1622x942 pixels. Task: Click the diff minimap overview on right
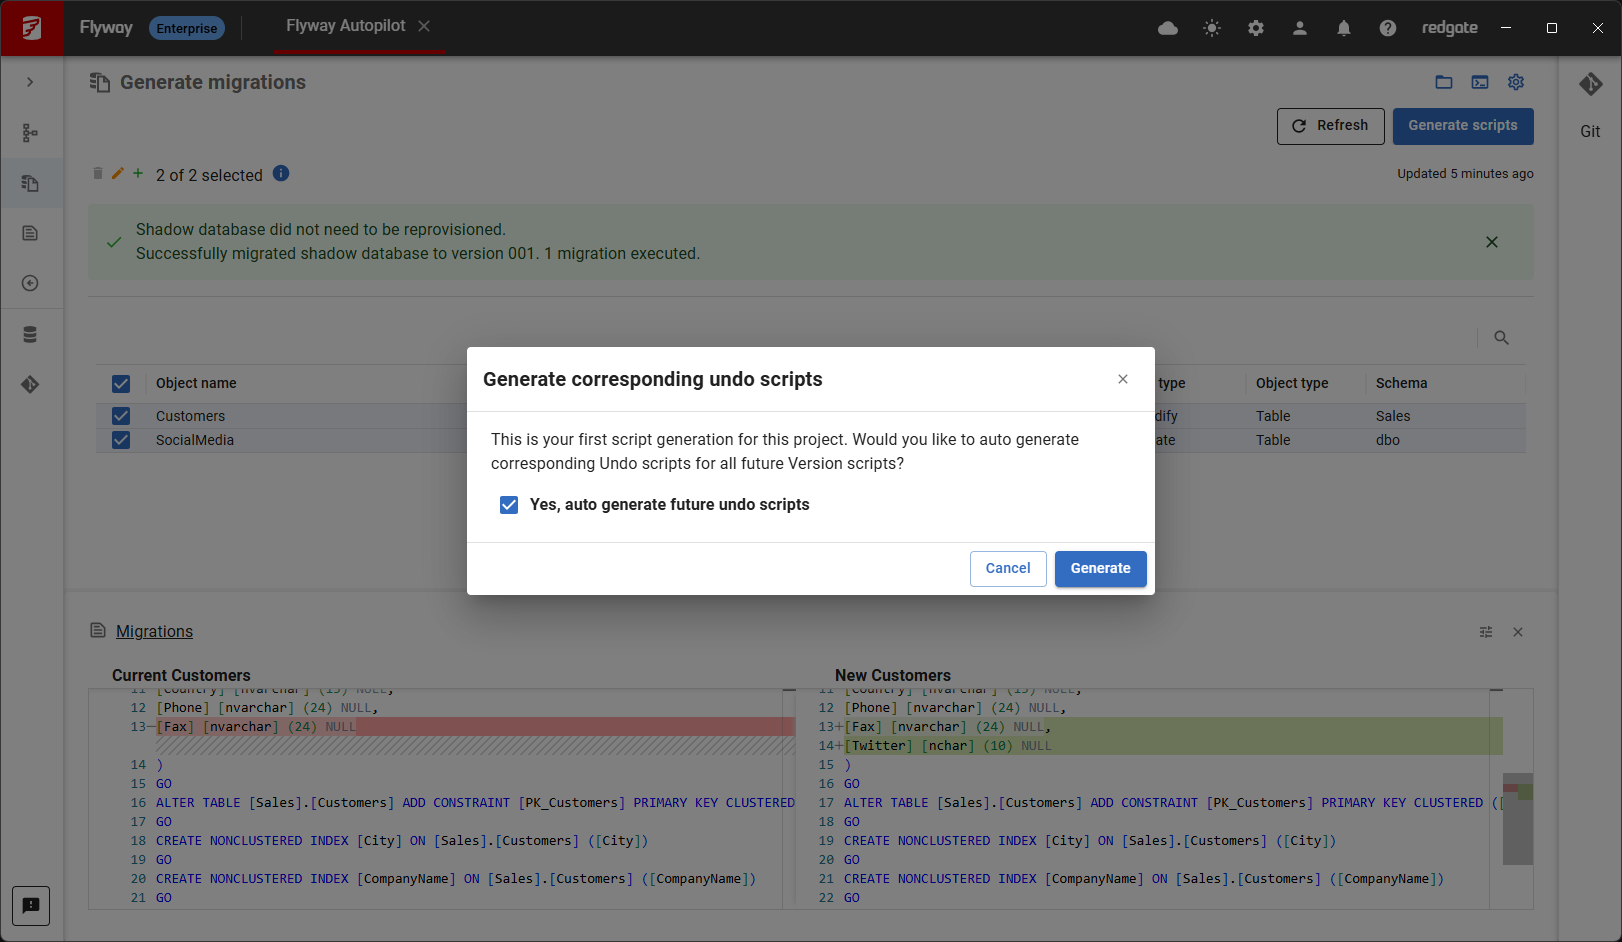coord(1517,819)
